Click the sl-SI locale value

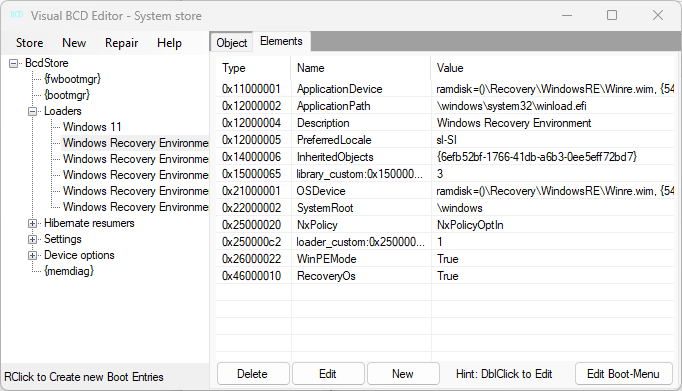click(x=446, y=140)
